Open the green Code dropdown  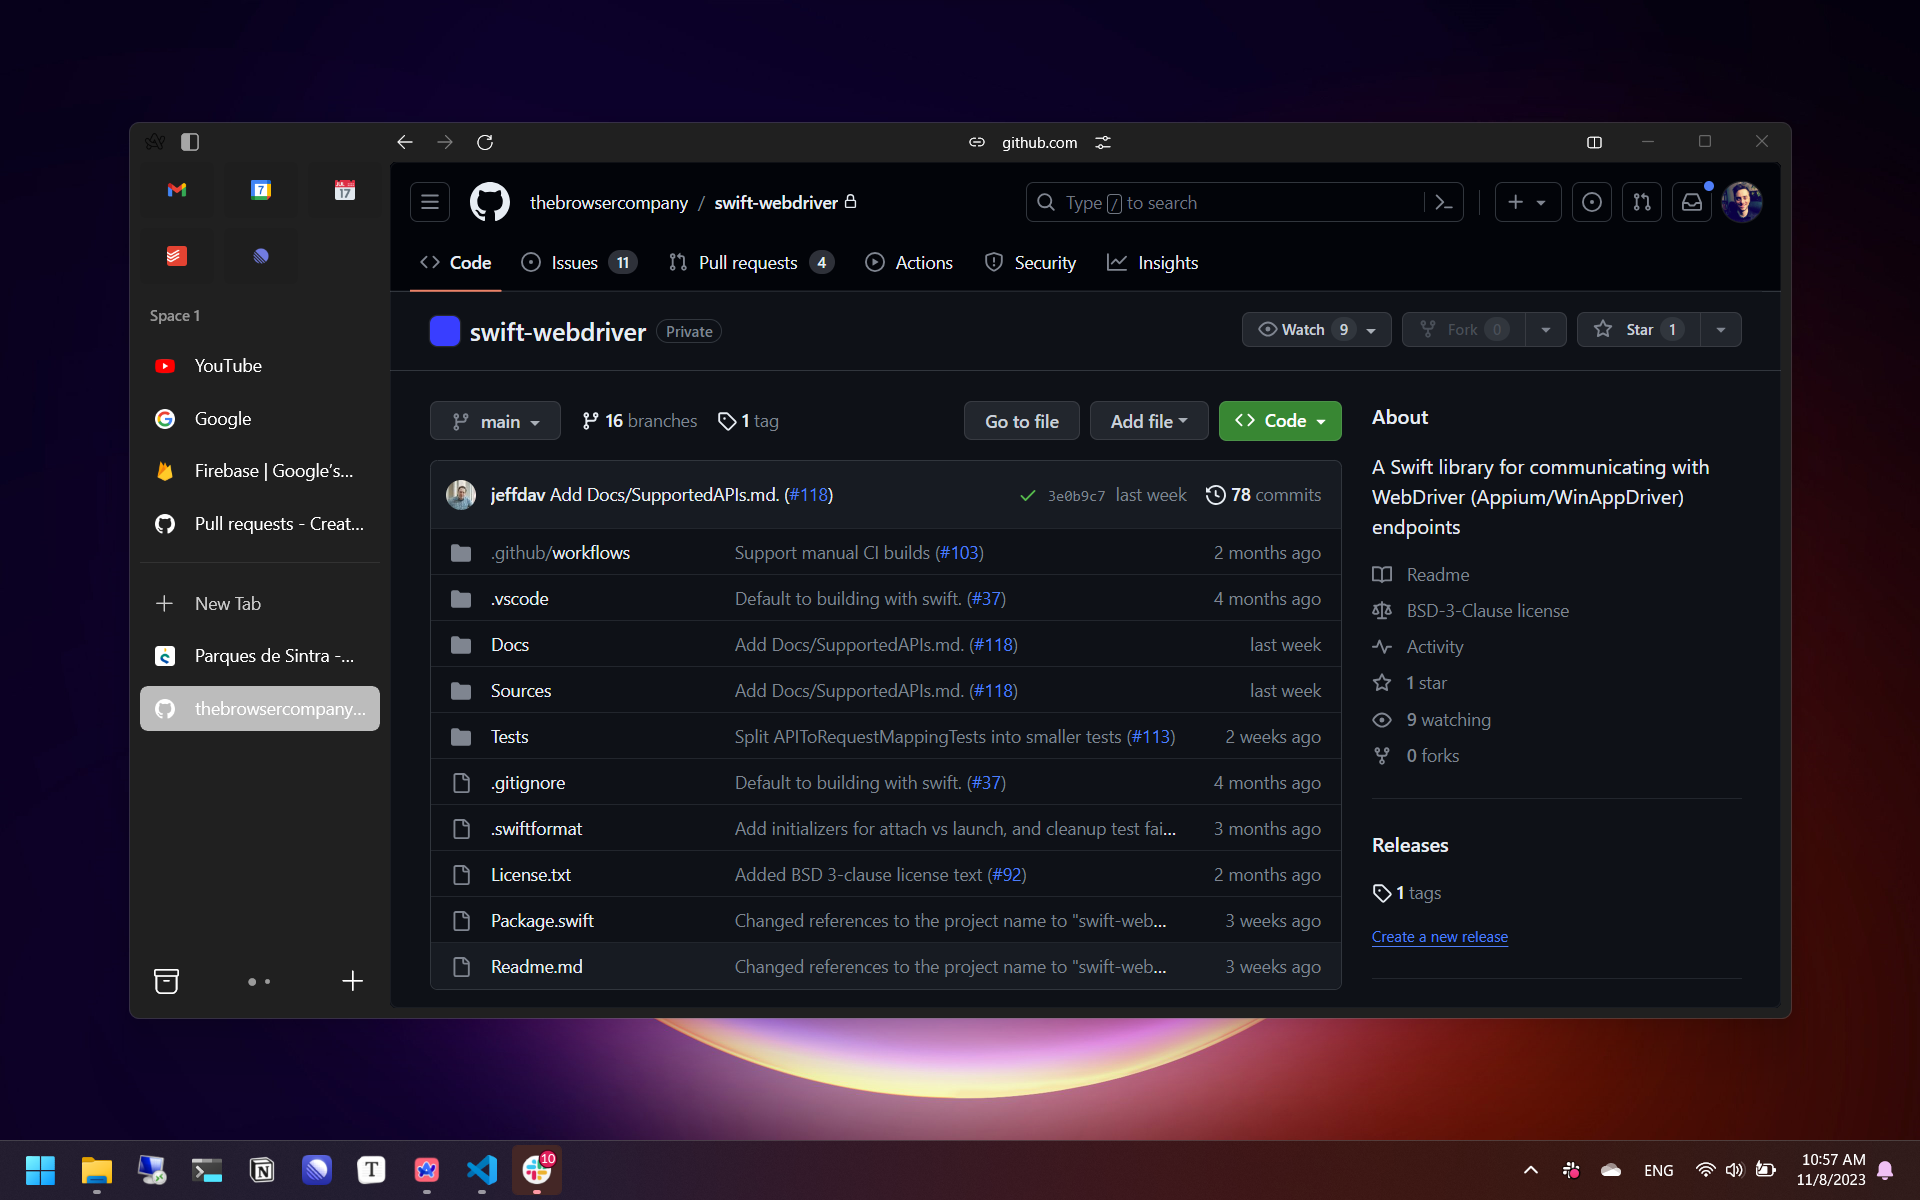(x=1279, y=421)
